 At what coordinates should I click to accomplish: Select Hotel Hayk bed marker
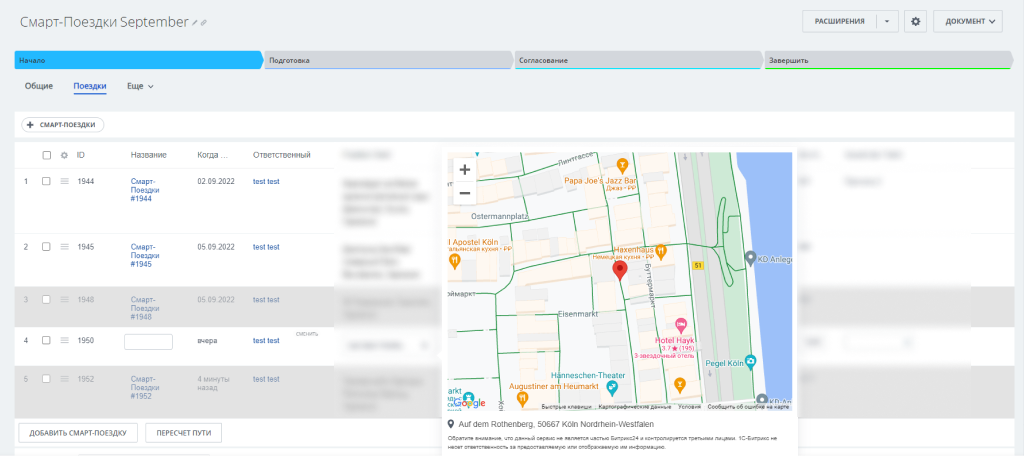pos(680,324)
